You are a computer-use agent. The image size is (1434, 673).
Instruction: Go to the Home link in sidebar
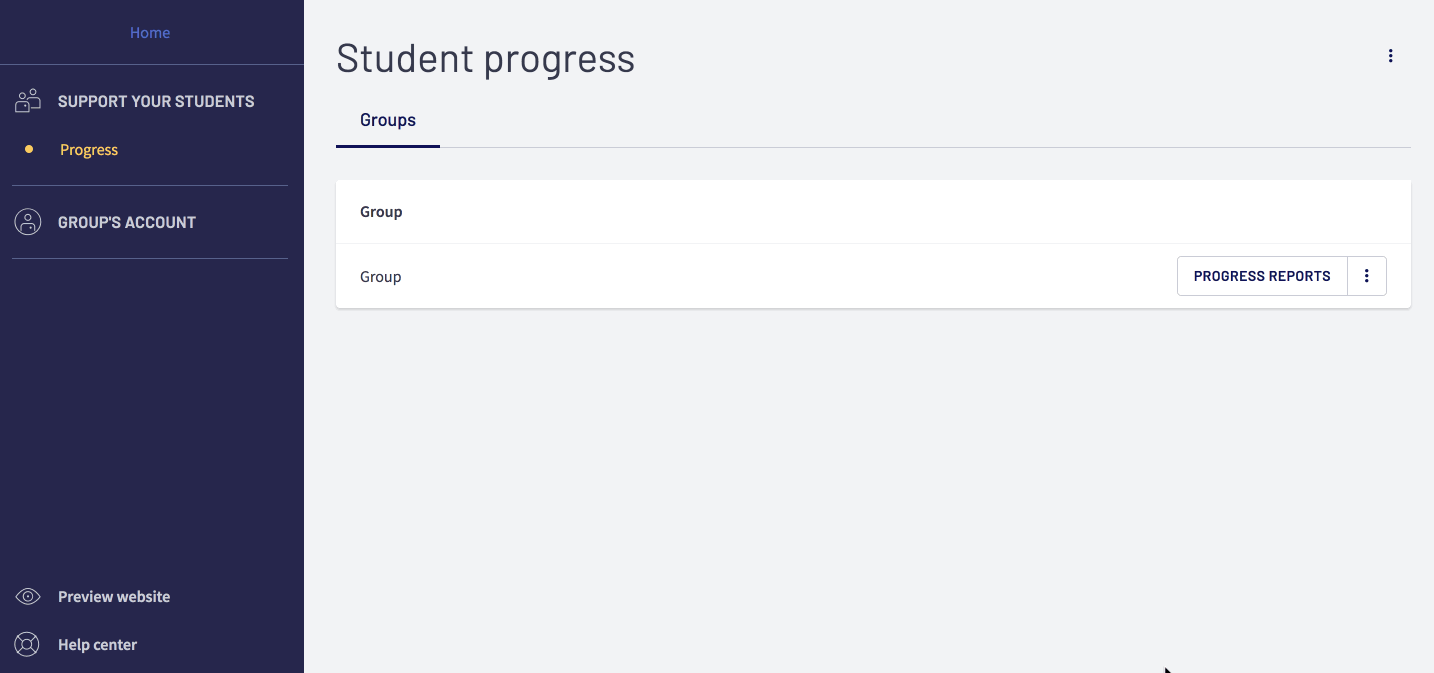[x=150, y=33]
